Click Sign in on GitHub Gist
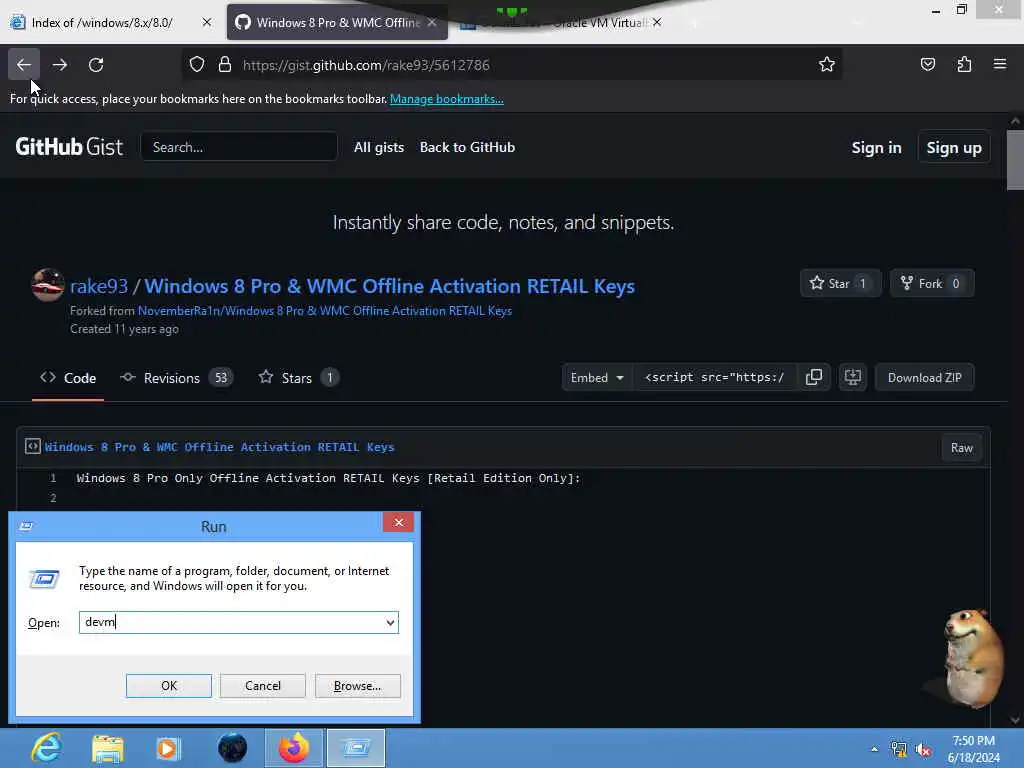This screenshot has height=768, width=1024. pos(876,148)
